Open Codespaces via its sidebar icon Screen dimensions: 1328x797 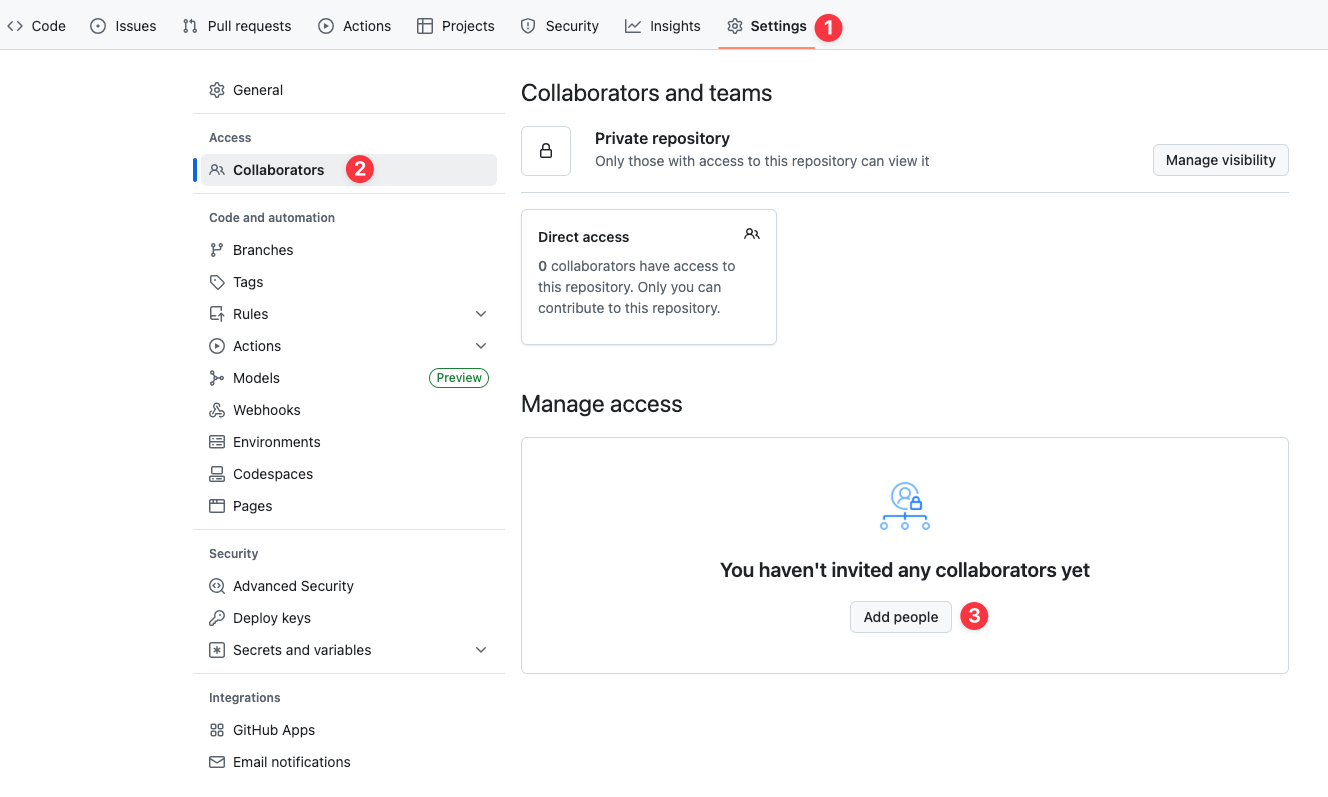(217, 473)
